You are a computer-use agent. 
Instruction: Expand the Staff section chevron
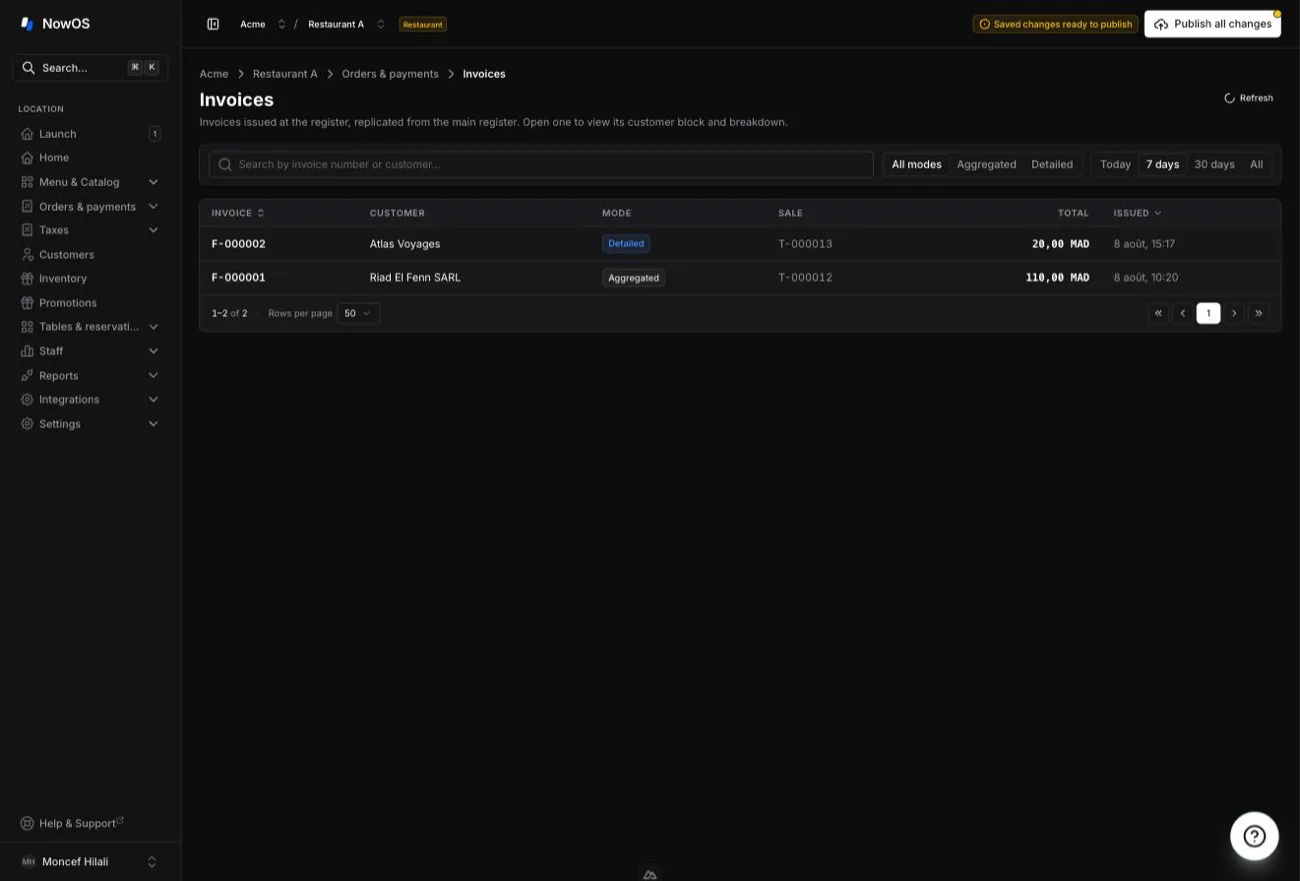pos(153,351)
